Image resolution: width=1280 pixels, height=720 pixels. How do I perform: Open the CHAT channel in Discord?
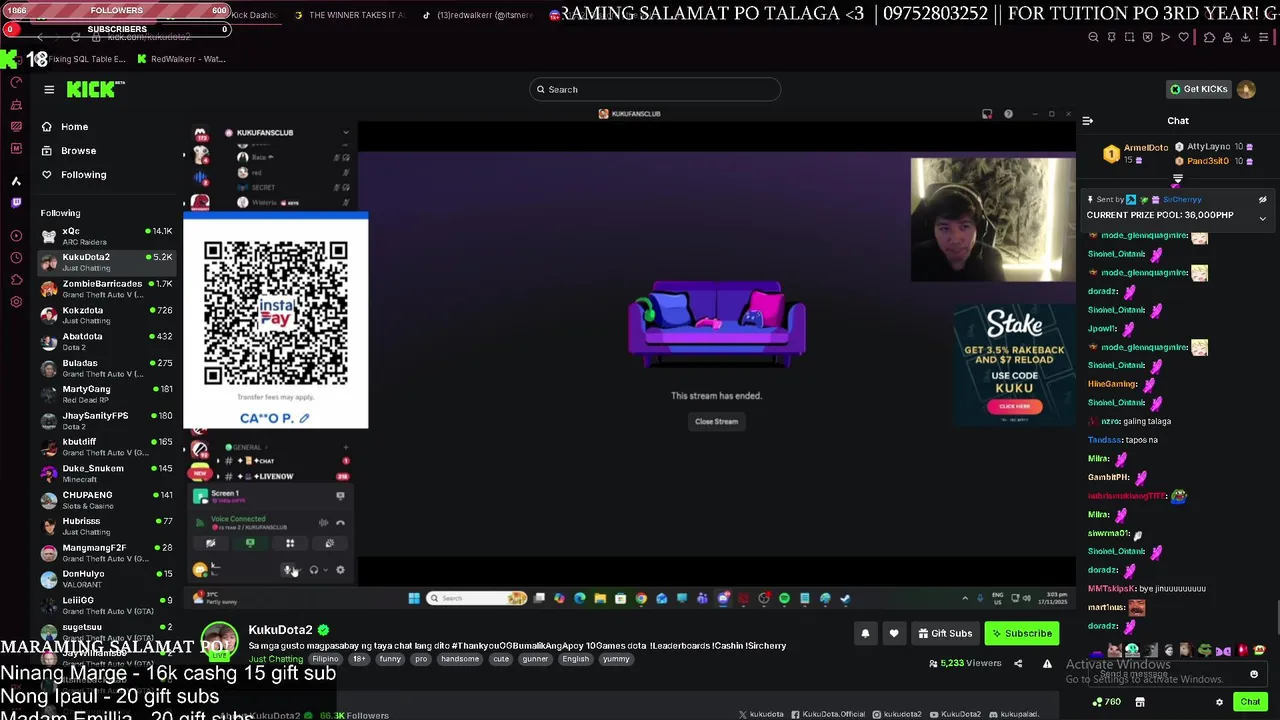265,461
